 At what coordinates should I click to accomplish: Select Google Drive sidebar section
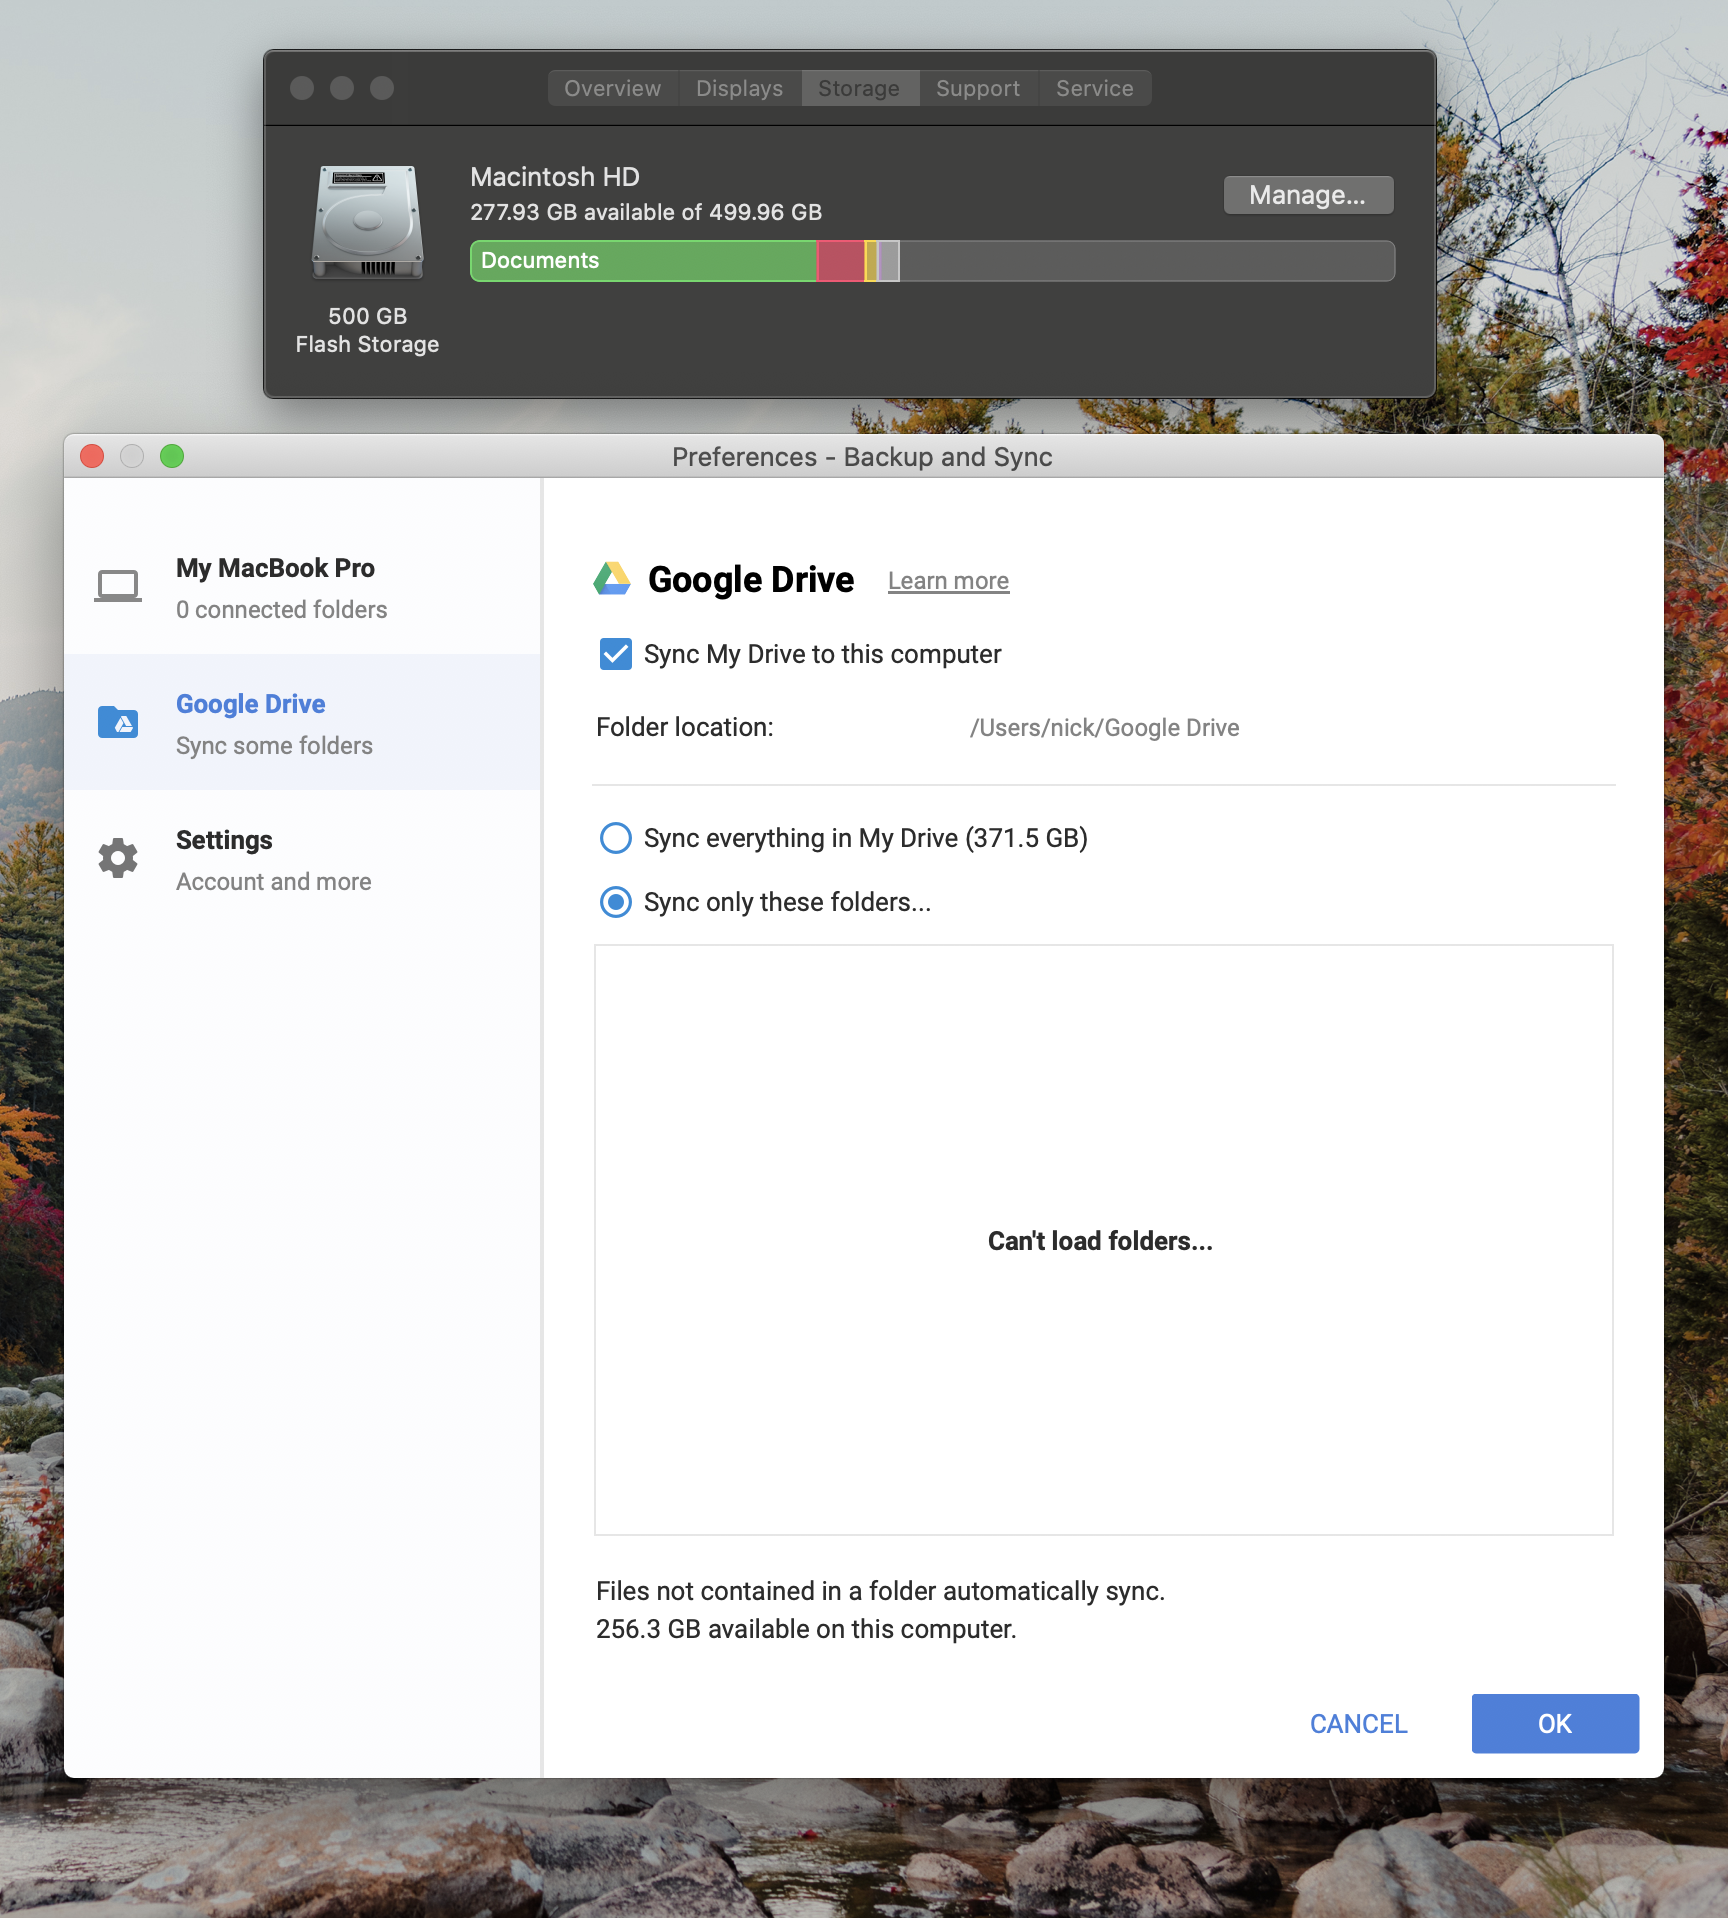point(303,722)
